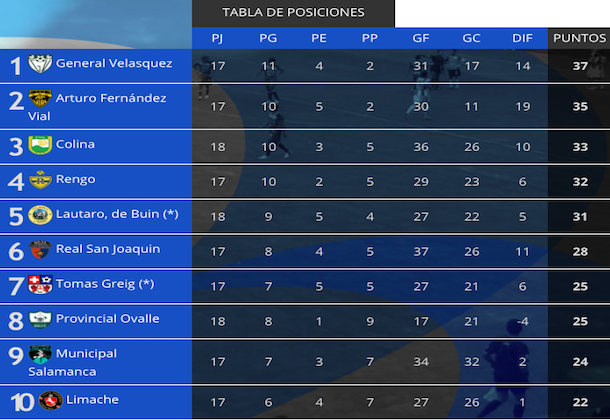Open the Real San Joaquin team link
The width and height of the screenshot is (610, 420).
tap(108, 249)
